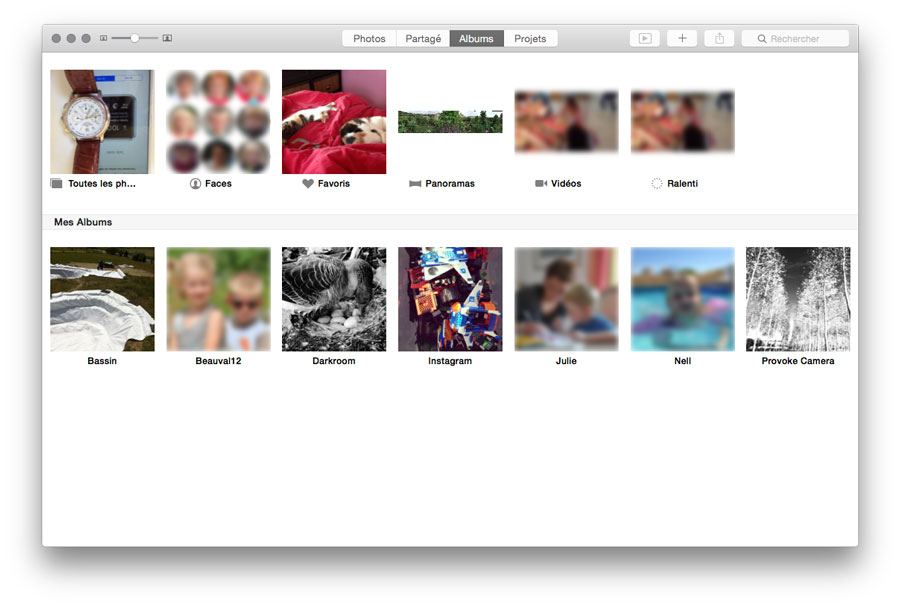
Task: Click the video camera icon beside Vidéos
Action: pyautogui.click(x=541, y=184)
